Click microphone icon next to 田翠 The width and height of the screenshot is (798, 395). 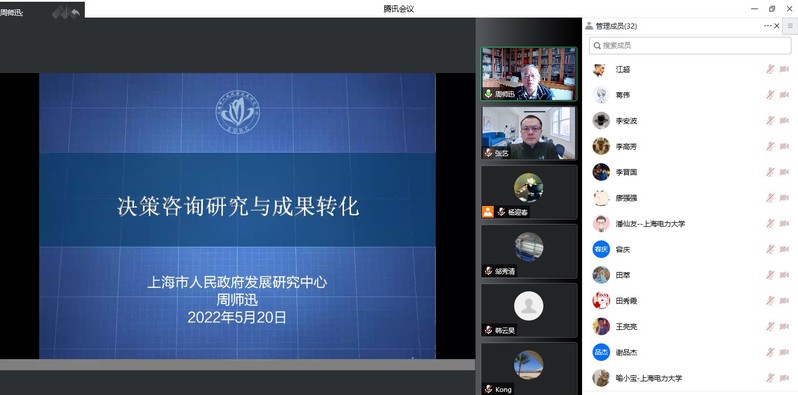click(x=770, y=275)
